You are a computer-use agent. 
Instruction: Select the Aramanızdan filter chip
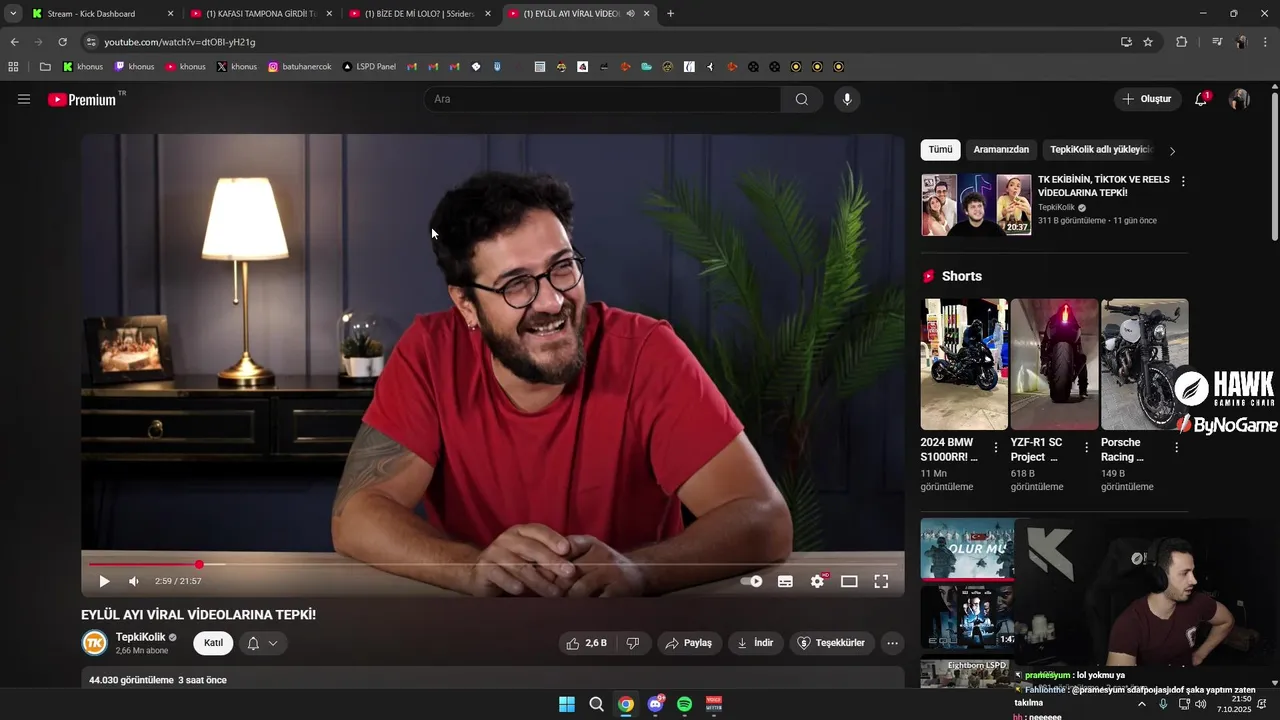tap(1001, 150)
